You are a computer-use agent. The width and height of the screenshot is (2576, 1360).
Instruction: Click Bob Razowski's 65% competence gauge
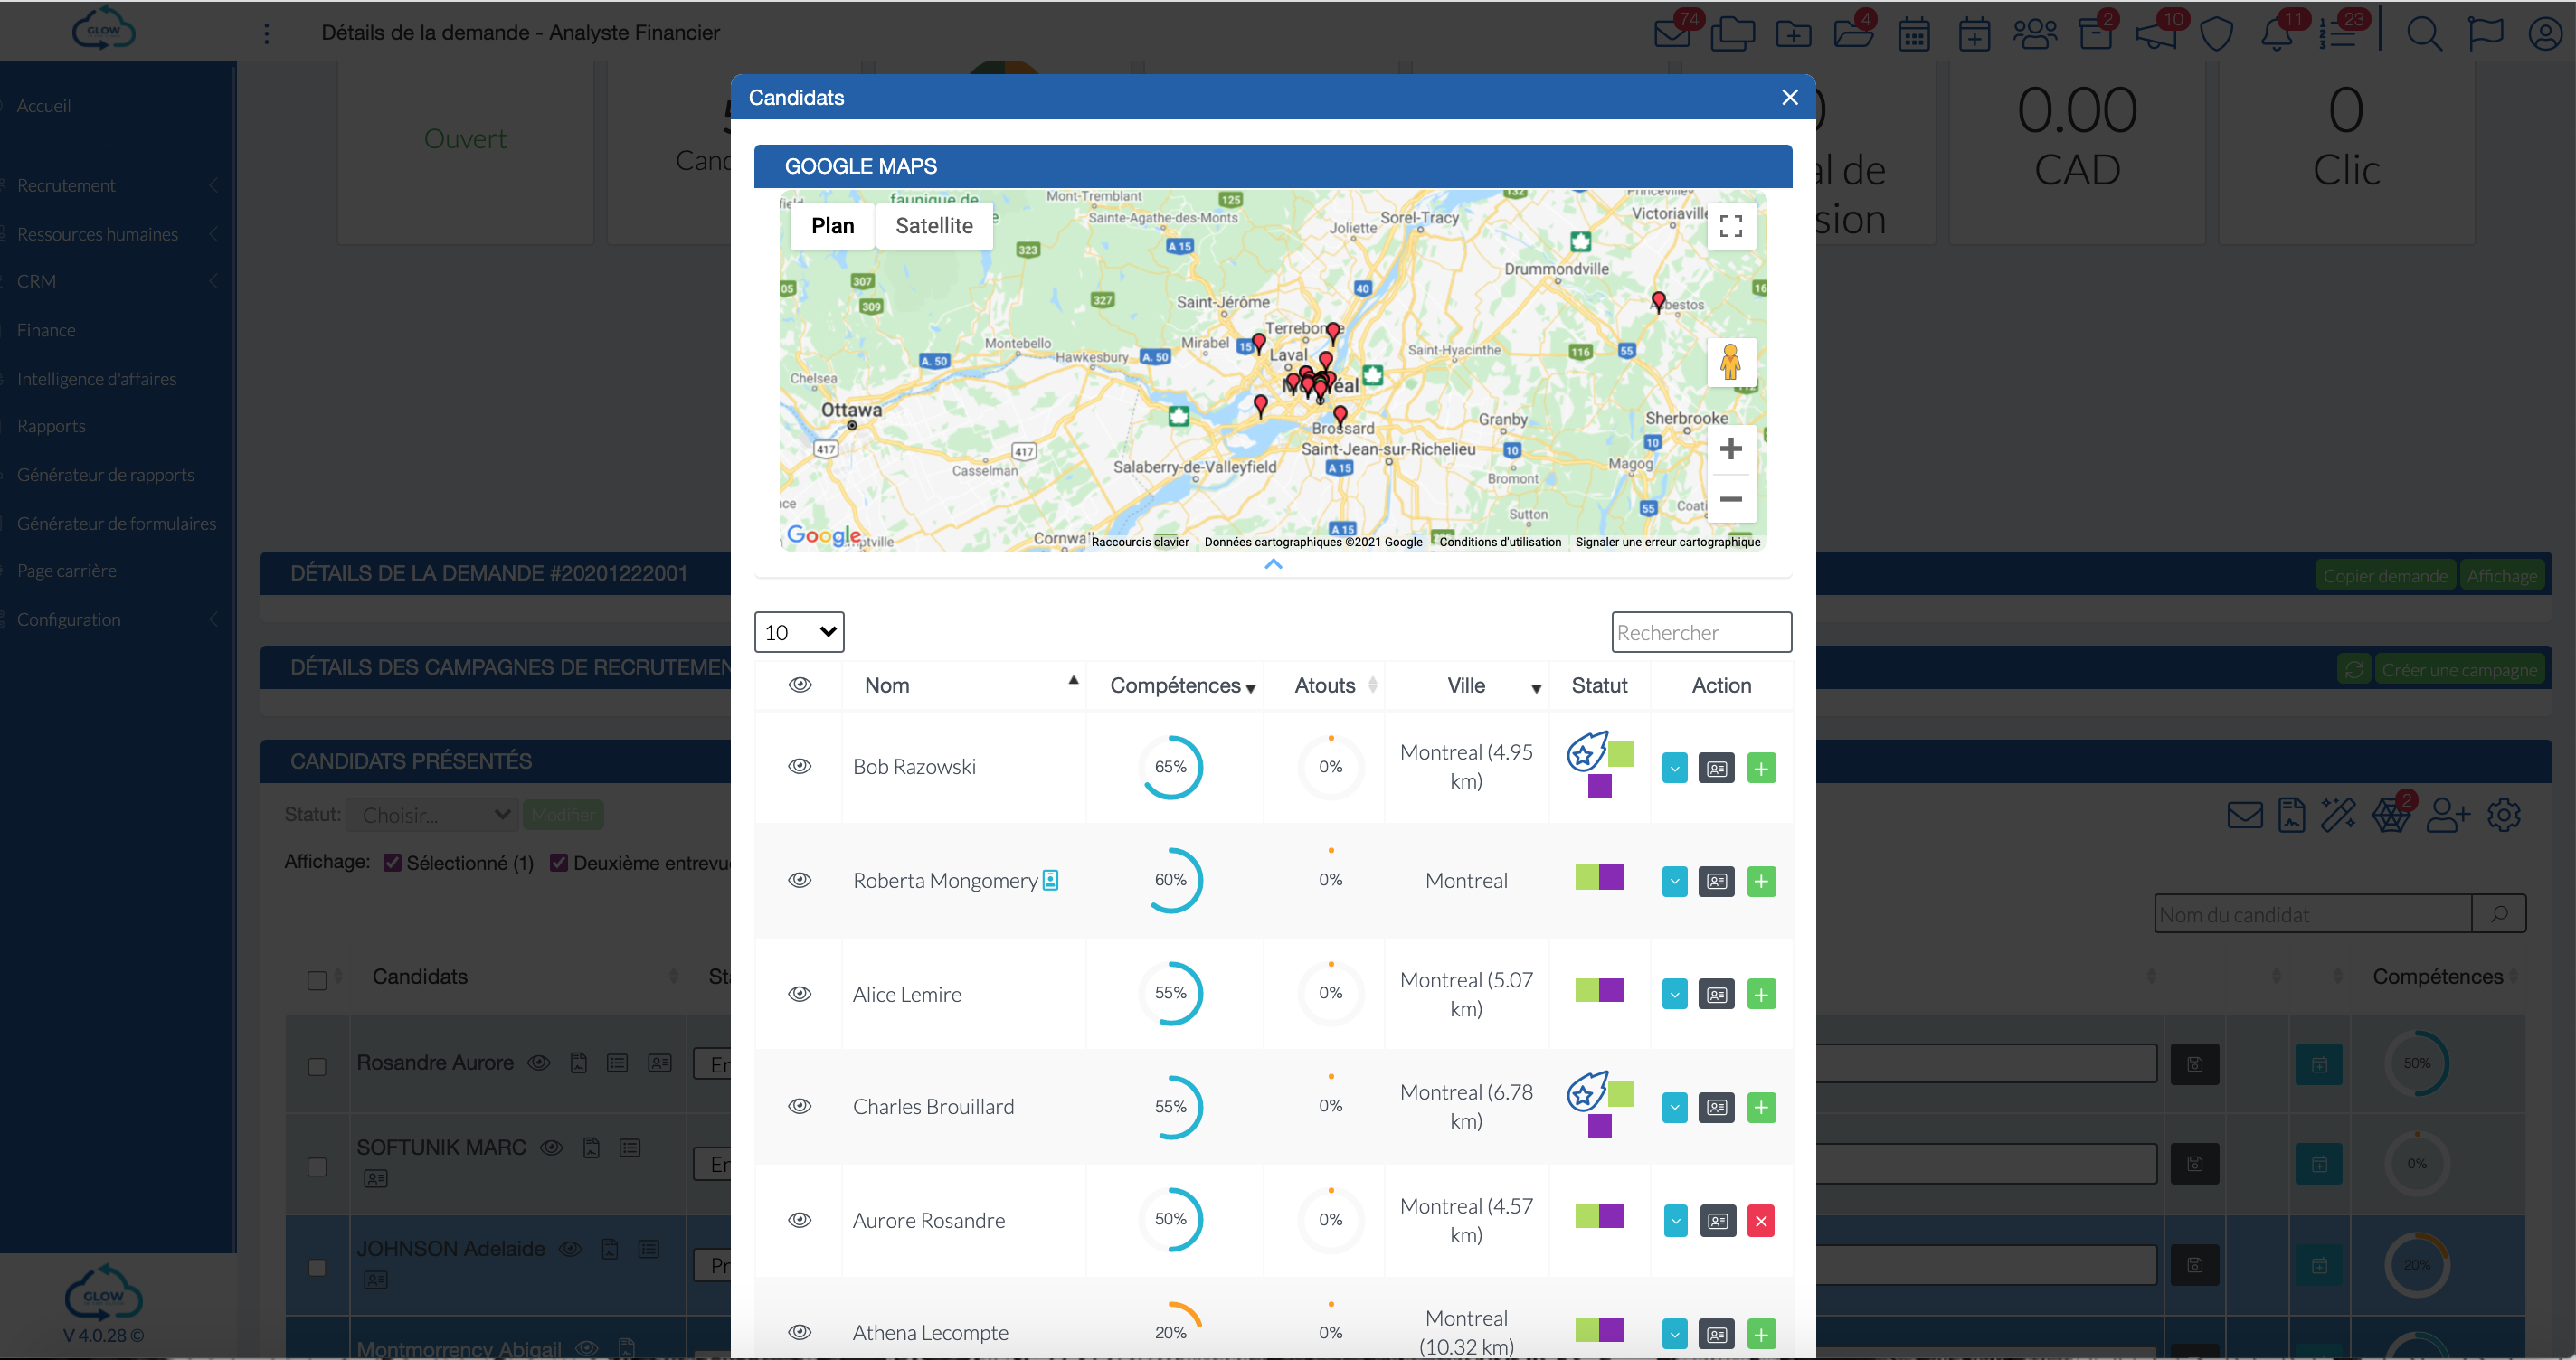1170,767
